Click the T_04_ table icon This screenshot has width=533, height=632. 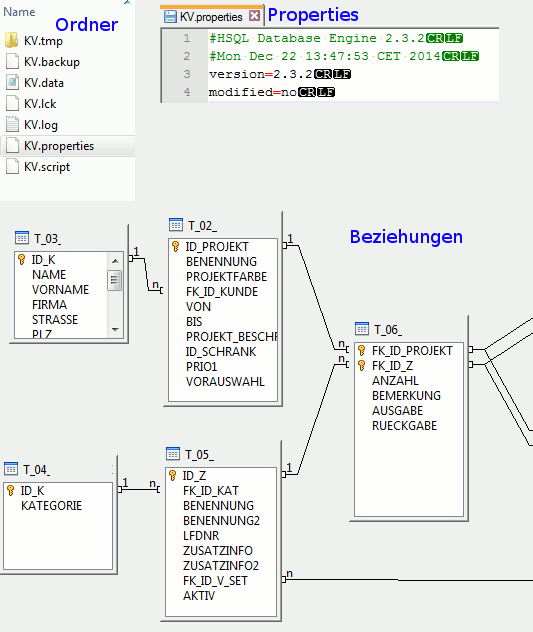tap(10, 469)
